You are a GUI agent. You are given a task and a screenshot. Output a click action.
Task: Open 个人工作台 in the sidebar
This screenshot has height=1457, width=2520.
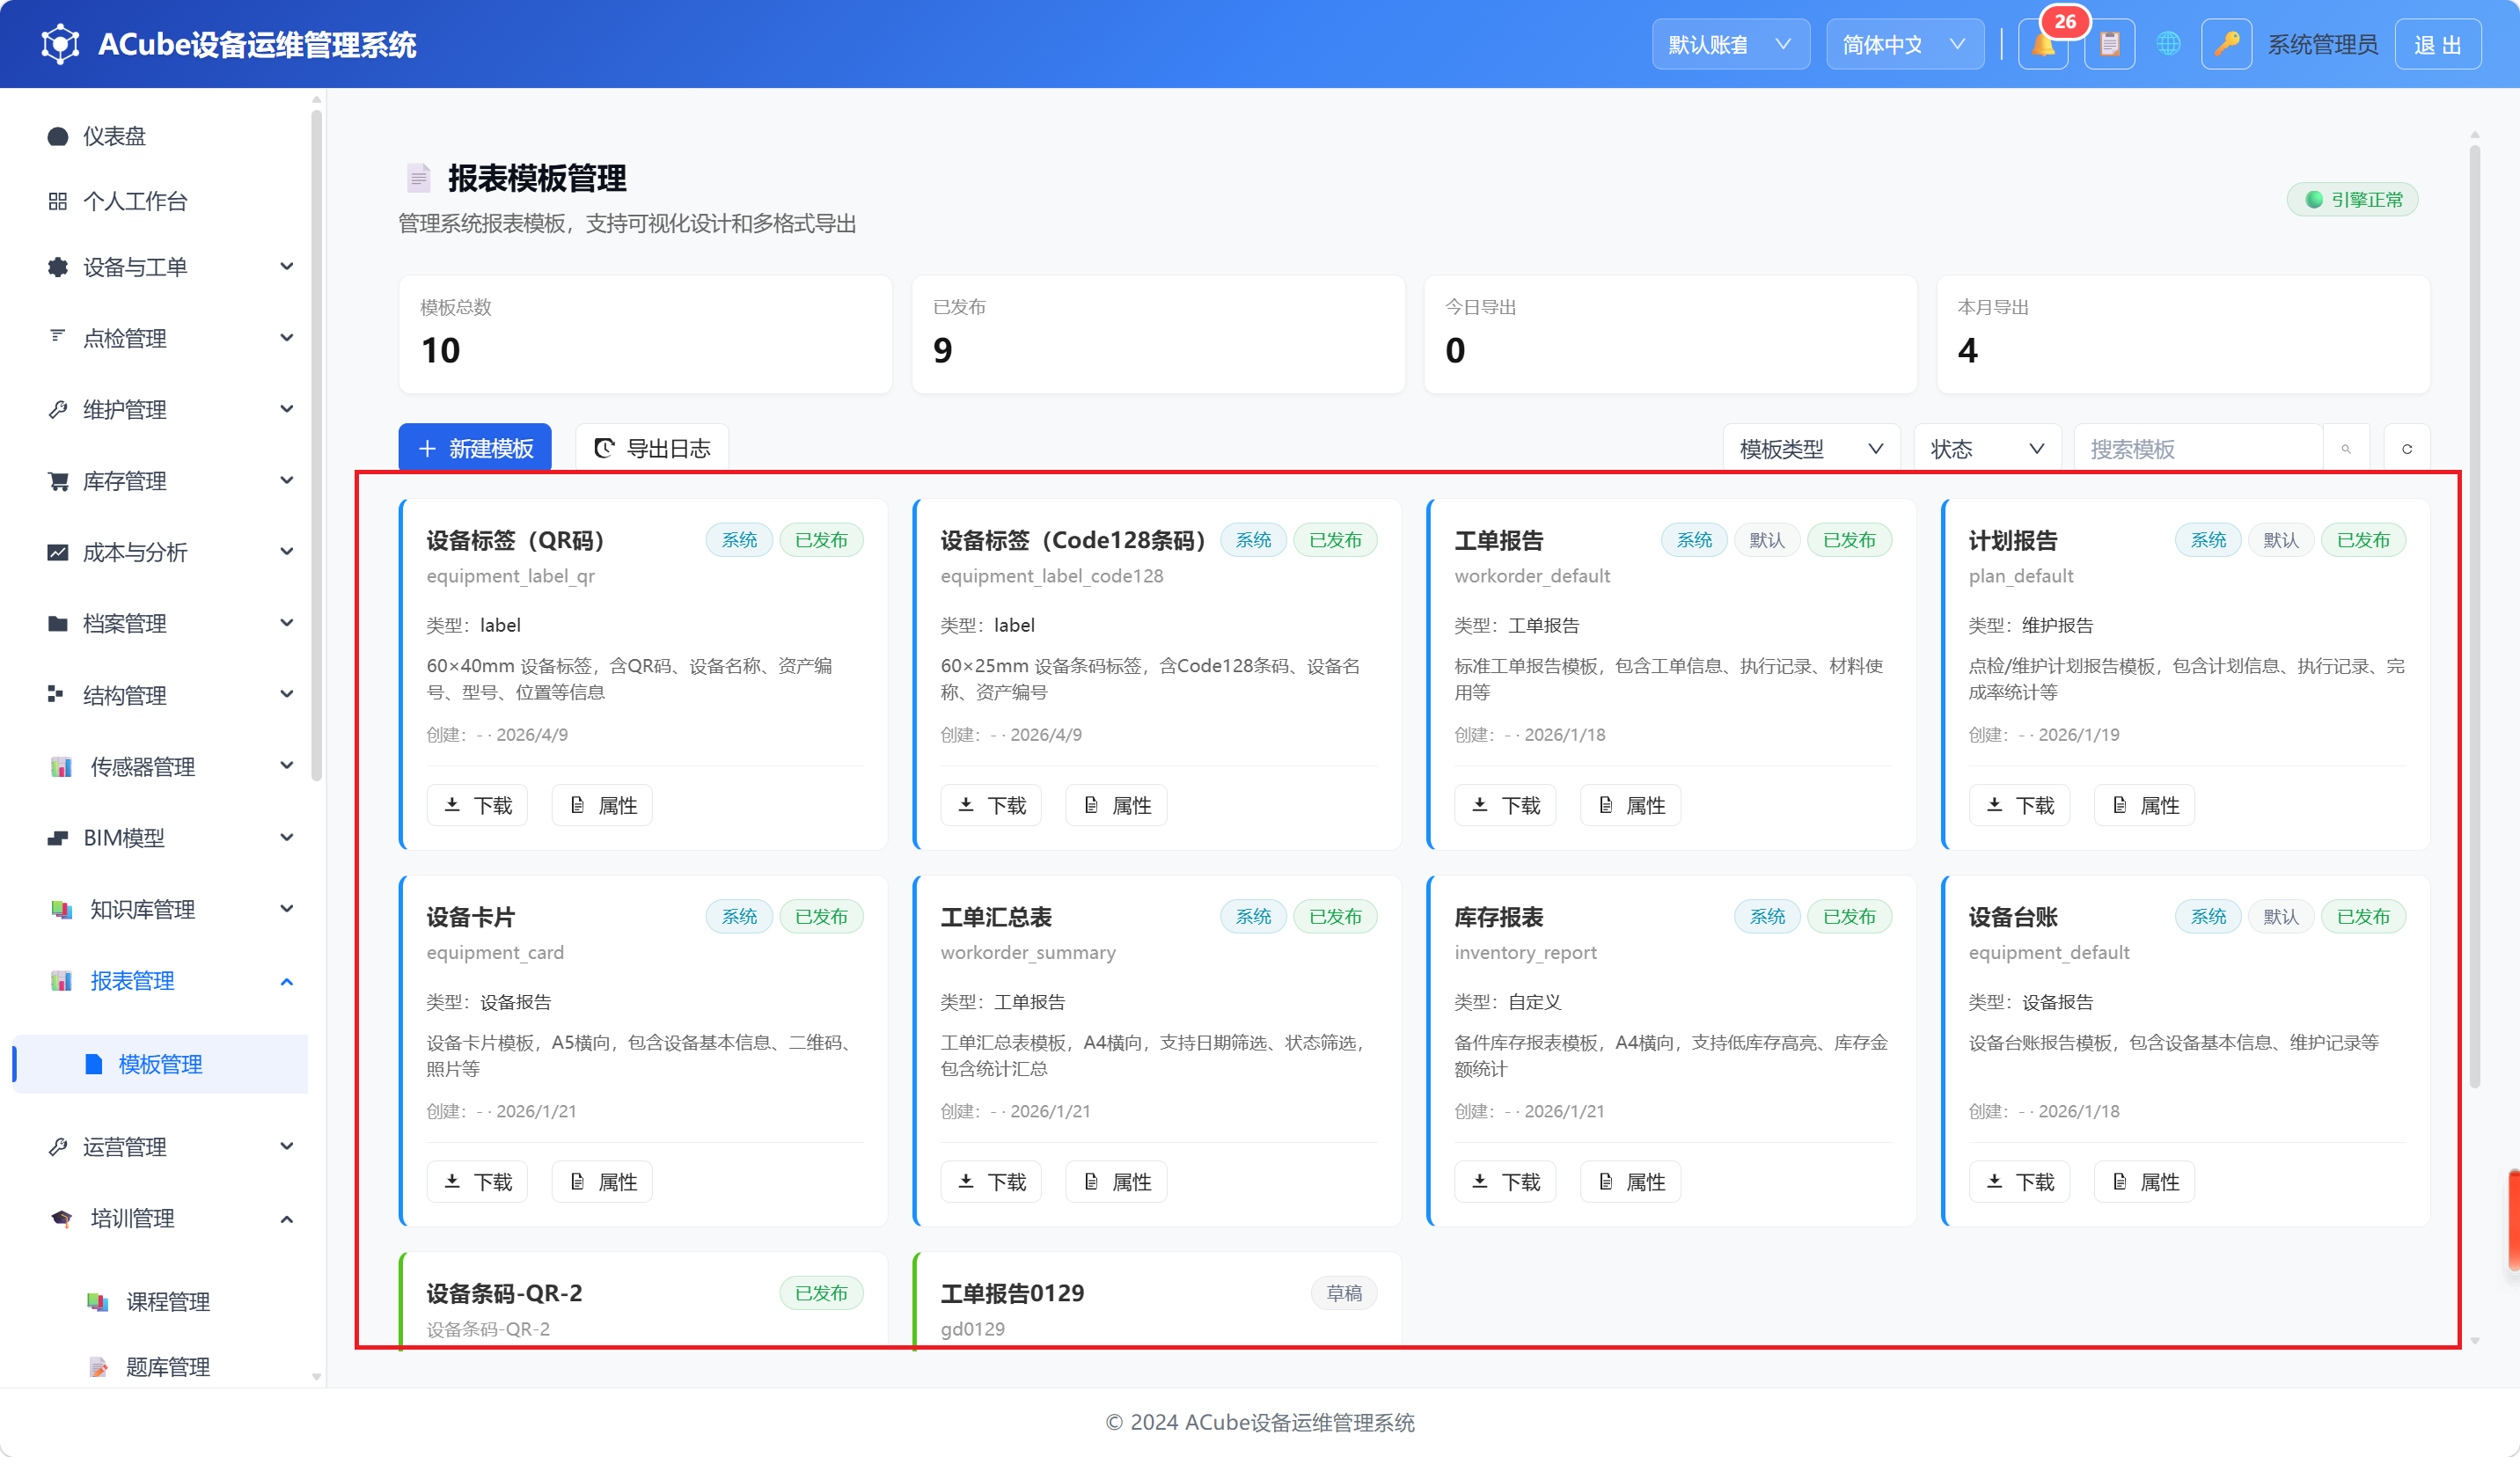(x=160, y=201)
